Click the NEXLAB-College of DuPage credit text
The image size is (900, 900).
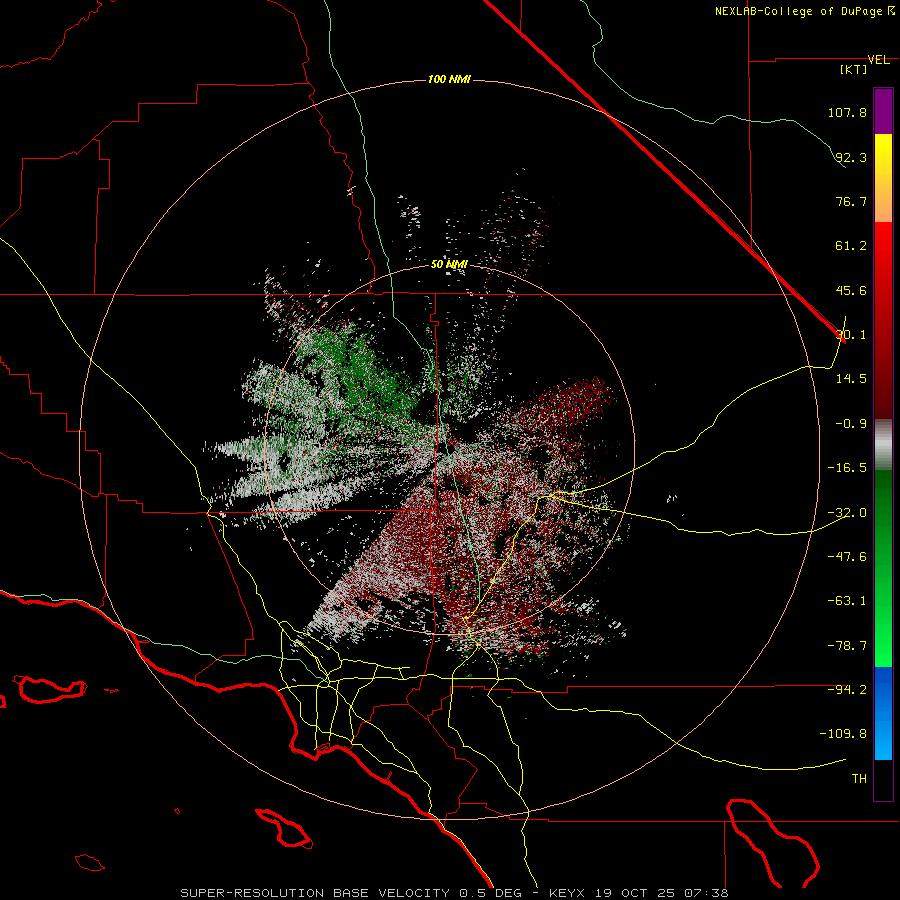point(804,11)
